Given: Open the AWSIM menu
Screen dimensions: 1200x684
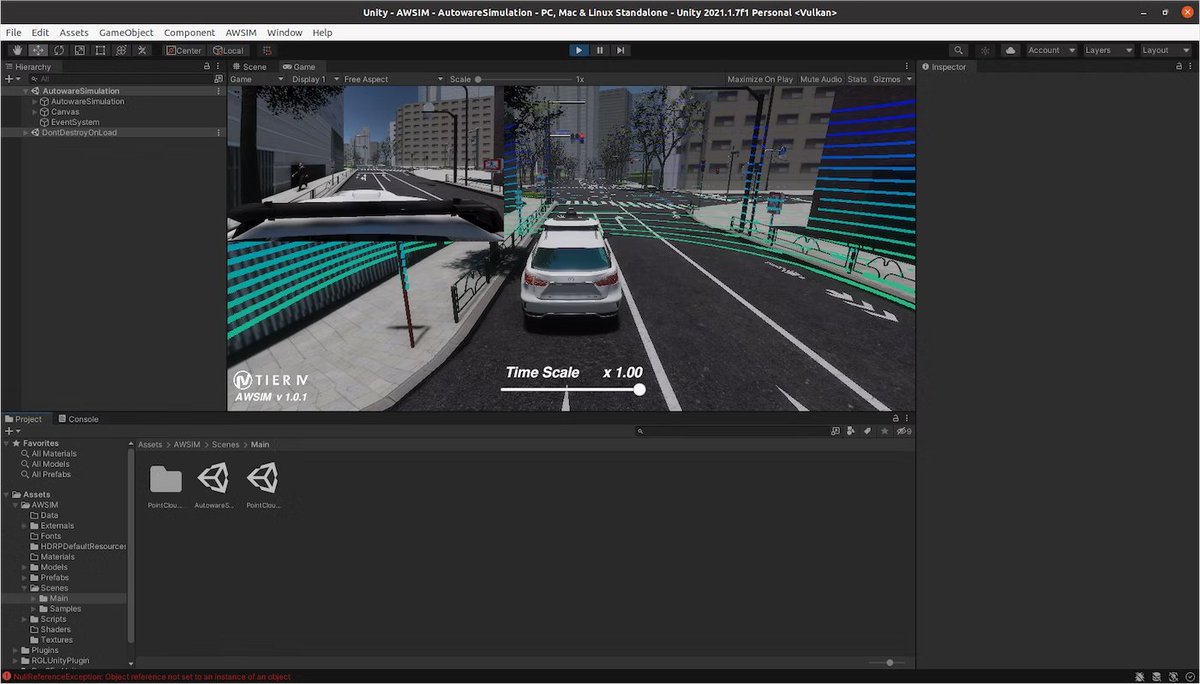Looking at the screenshot, I should point(241,32).
